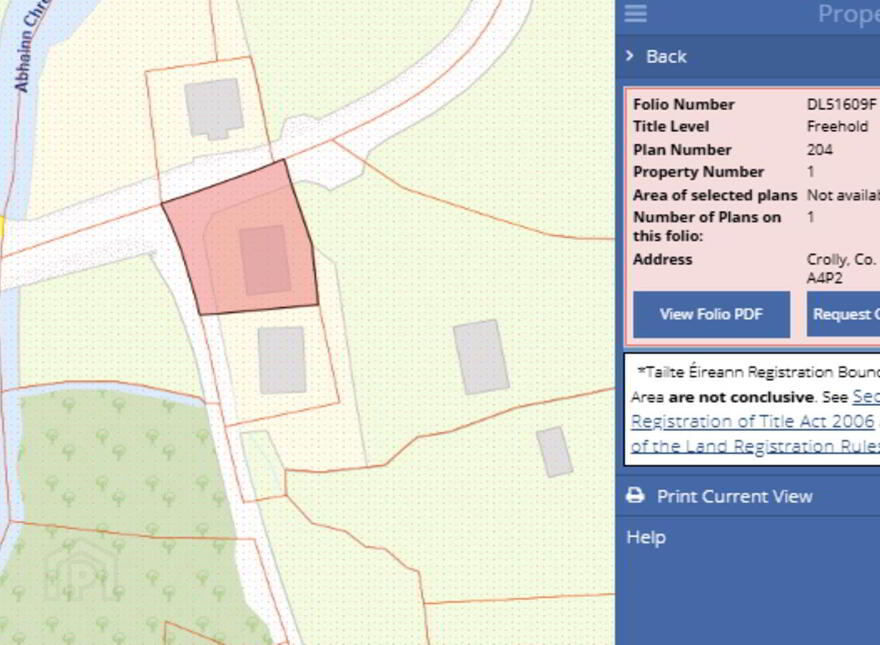Click the Folio Number label
The height and width of the screenshot is (645, 880).
click(x=684, y=104)
